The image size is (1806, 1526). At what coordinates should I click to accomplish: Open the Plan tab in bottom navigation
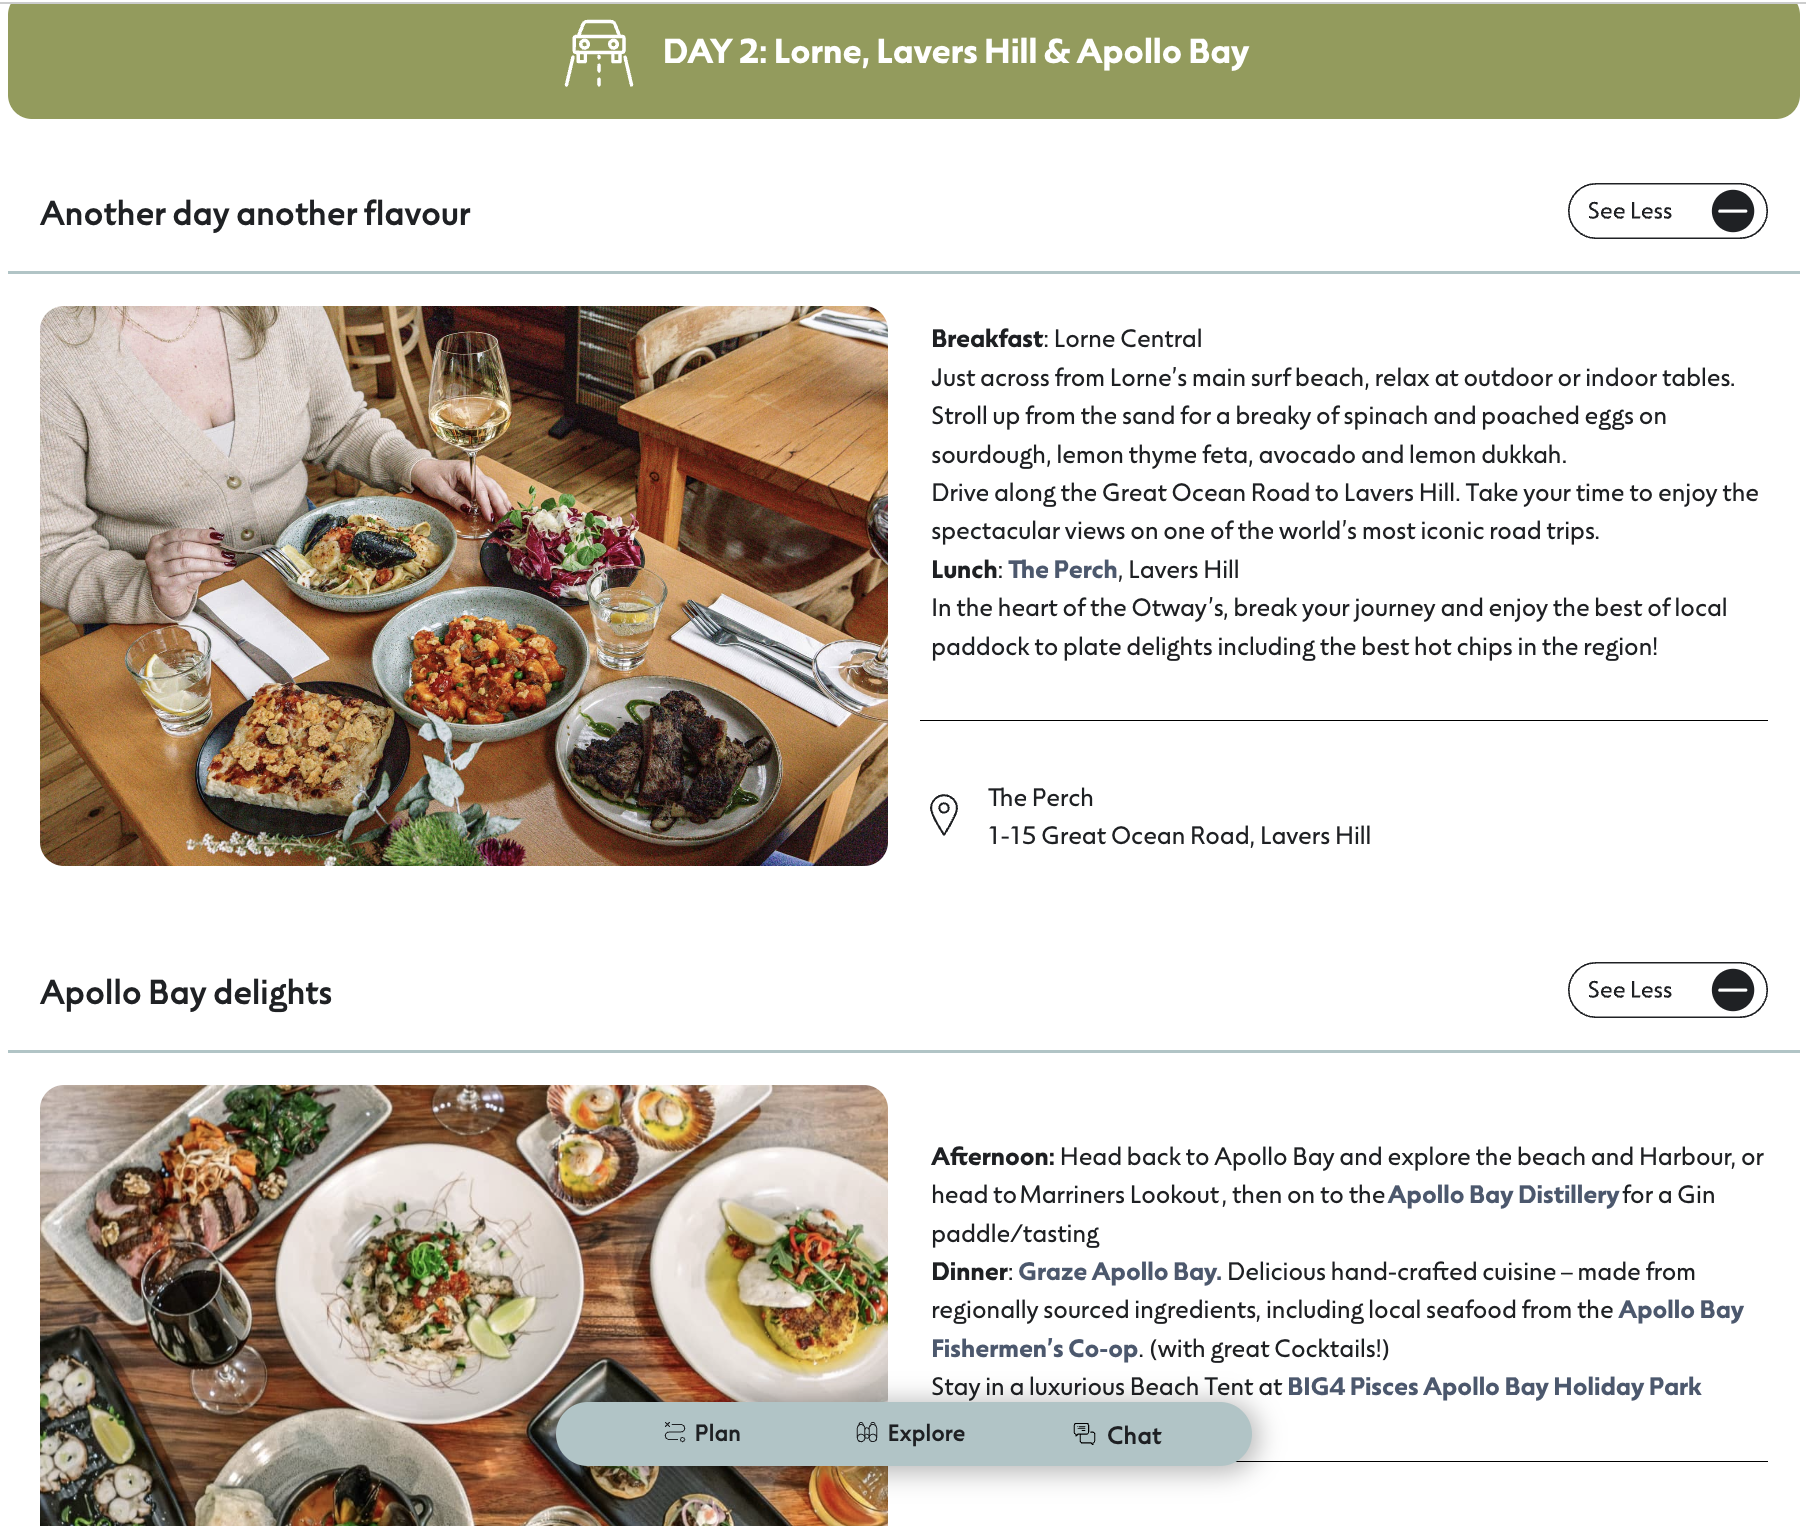(702, 1433)
